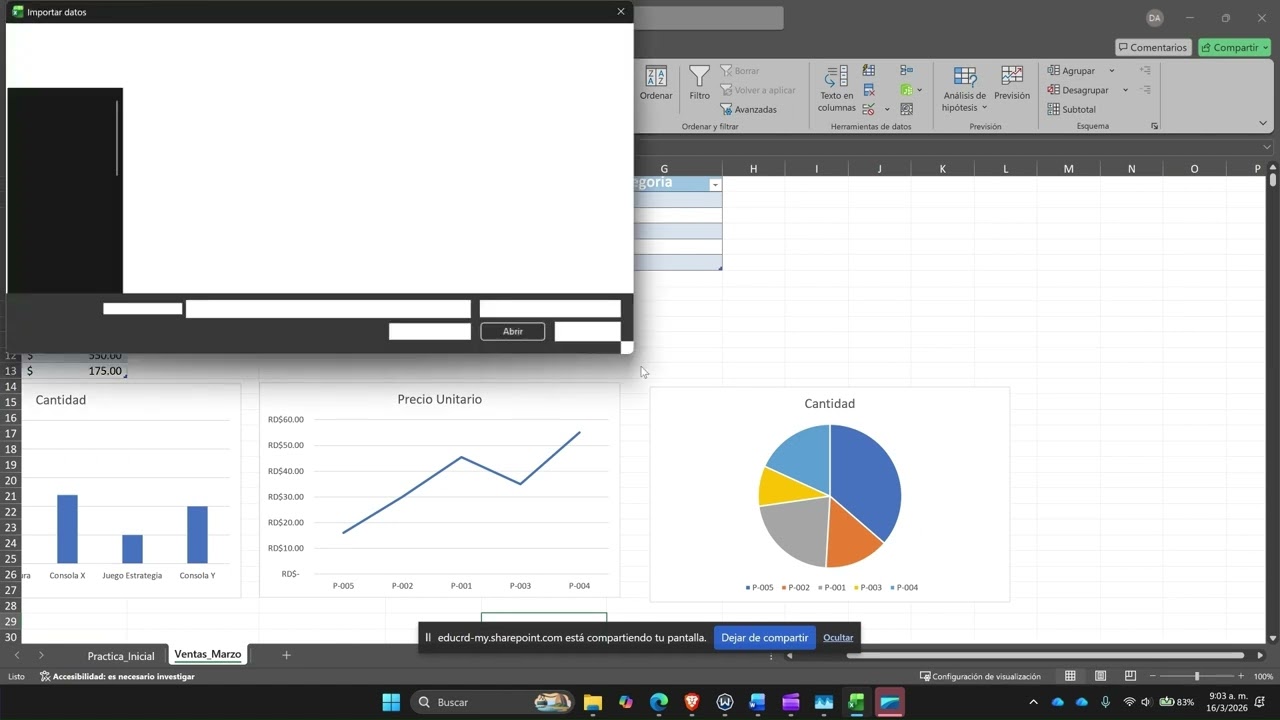
Task: Click the Ocultar link in the sharing bar
Action: (838, 638)
